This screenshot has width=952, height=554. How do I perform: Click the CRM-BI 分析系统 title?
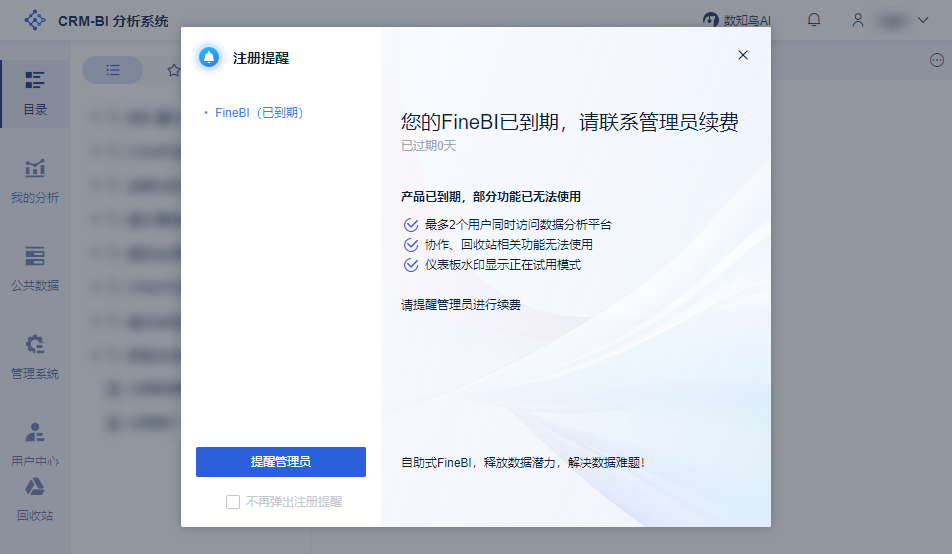point(113,21)
